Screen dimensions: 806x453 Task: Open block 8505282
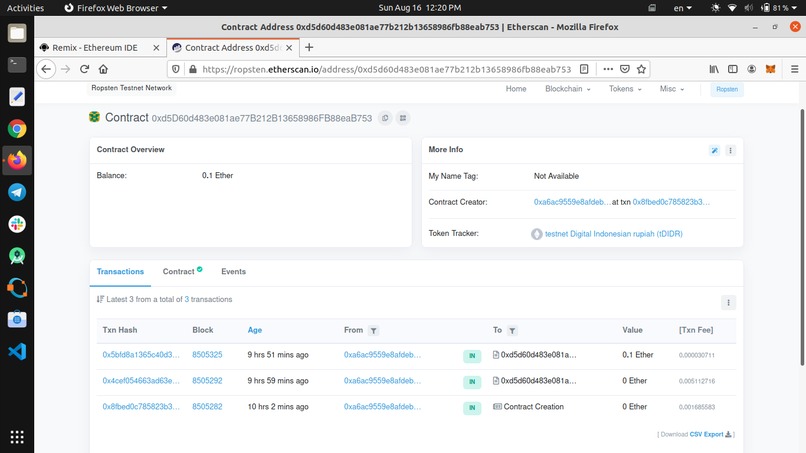207,407
